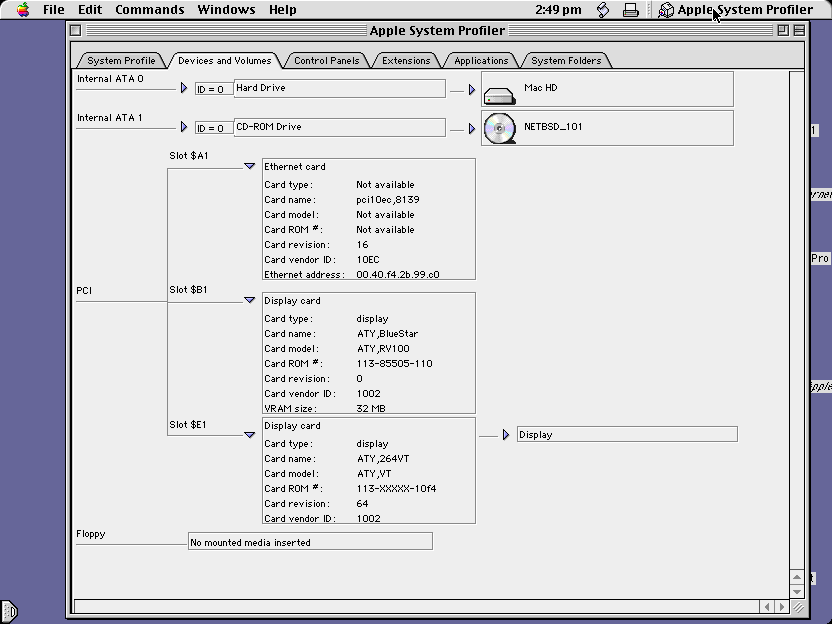Click the printer icon in menu bar

pyautogui.click(x=630, y=10)
